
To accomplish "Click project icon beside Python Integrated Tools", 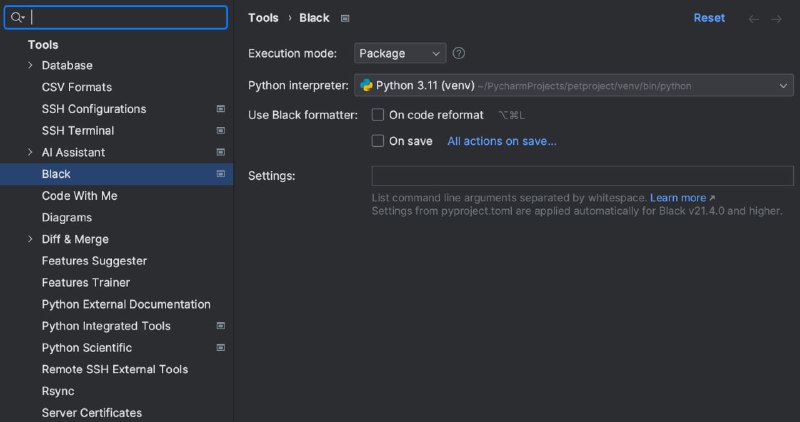I will tap(220, 326).
